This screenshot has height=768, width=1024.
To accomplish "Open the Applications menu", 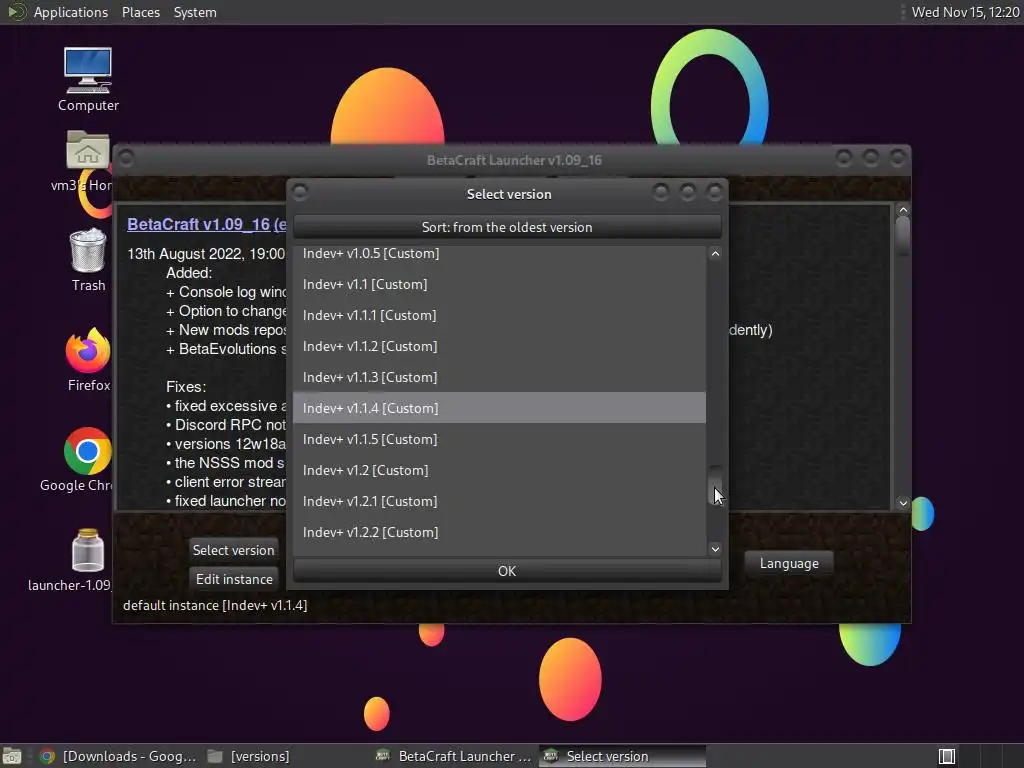I will (71, 12).
